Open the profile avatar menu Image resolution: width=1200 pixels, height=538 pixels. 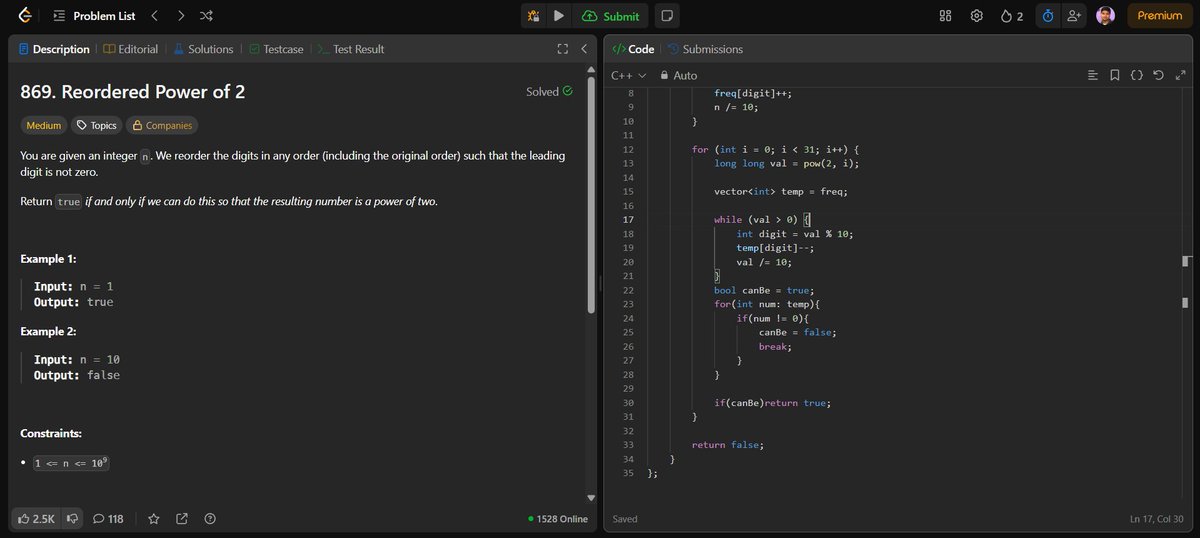click(x=1105, y=16)
